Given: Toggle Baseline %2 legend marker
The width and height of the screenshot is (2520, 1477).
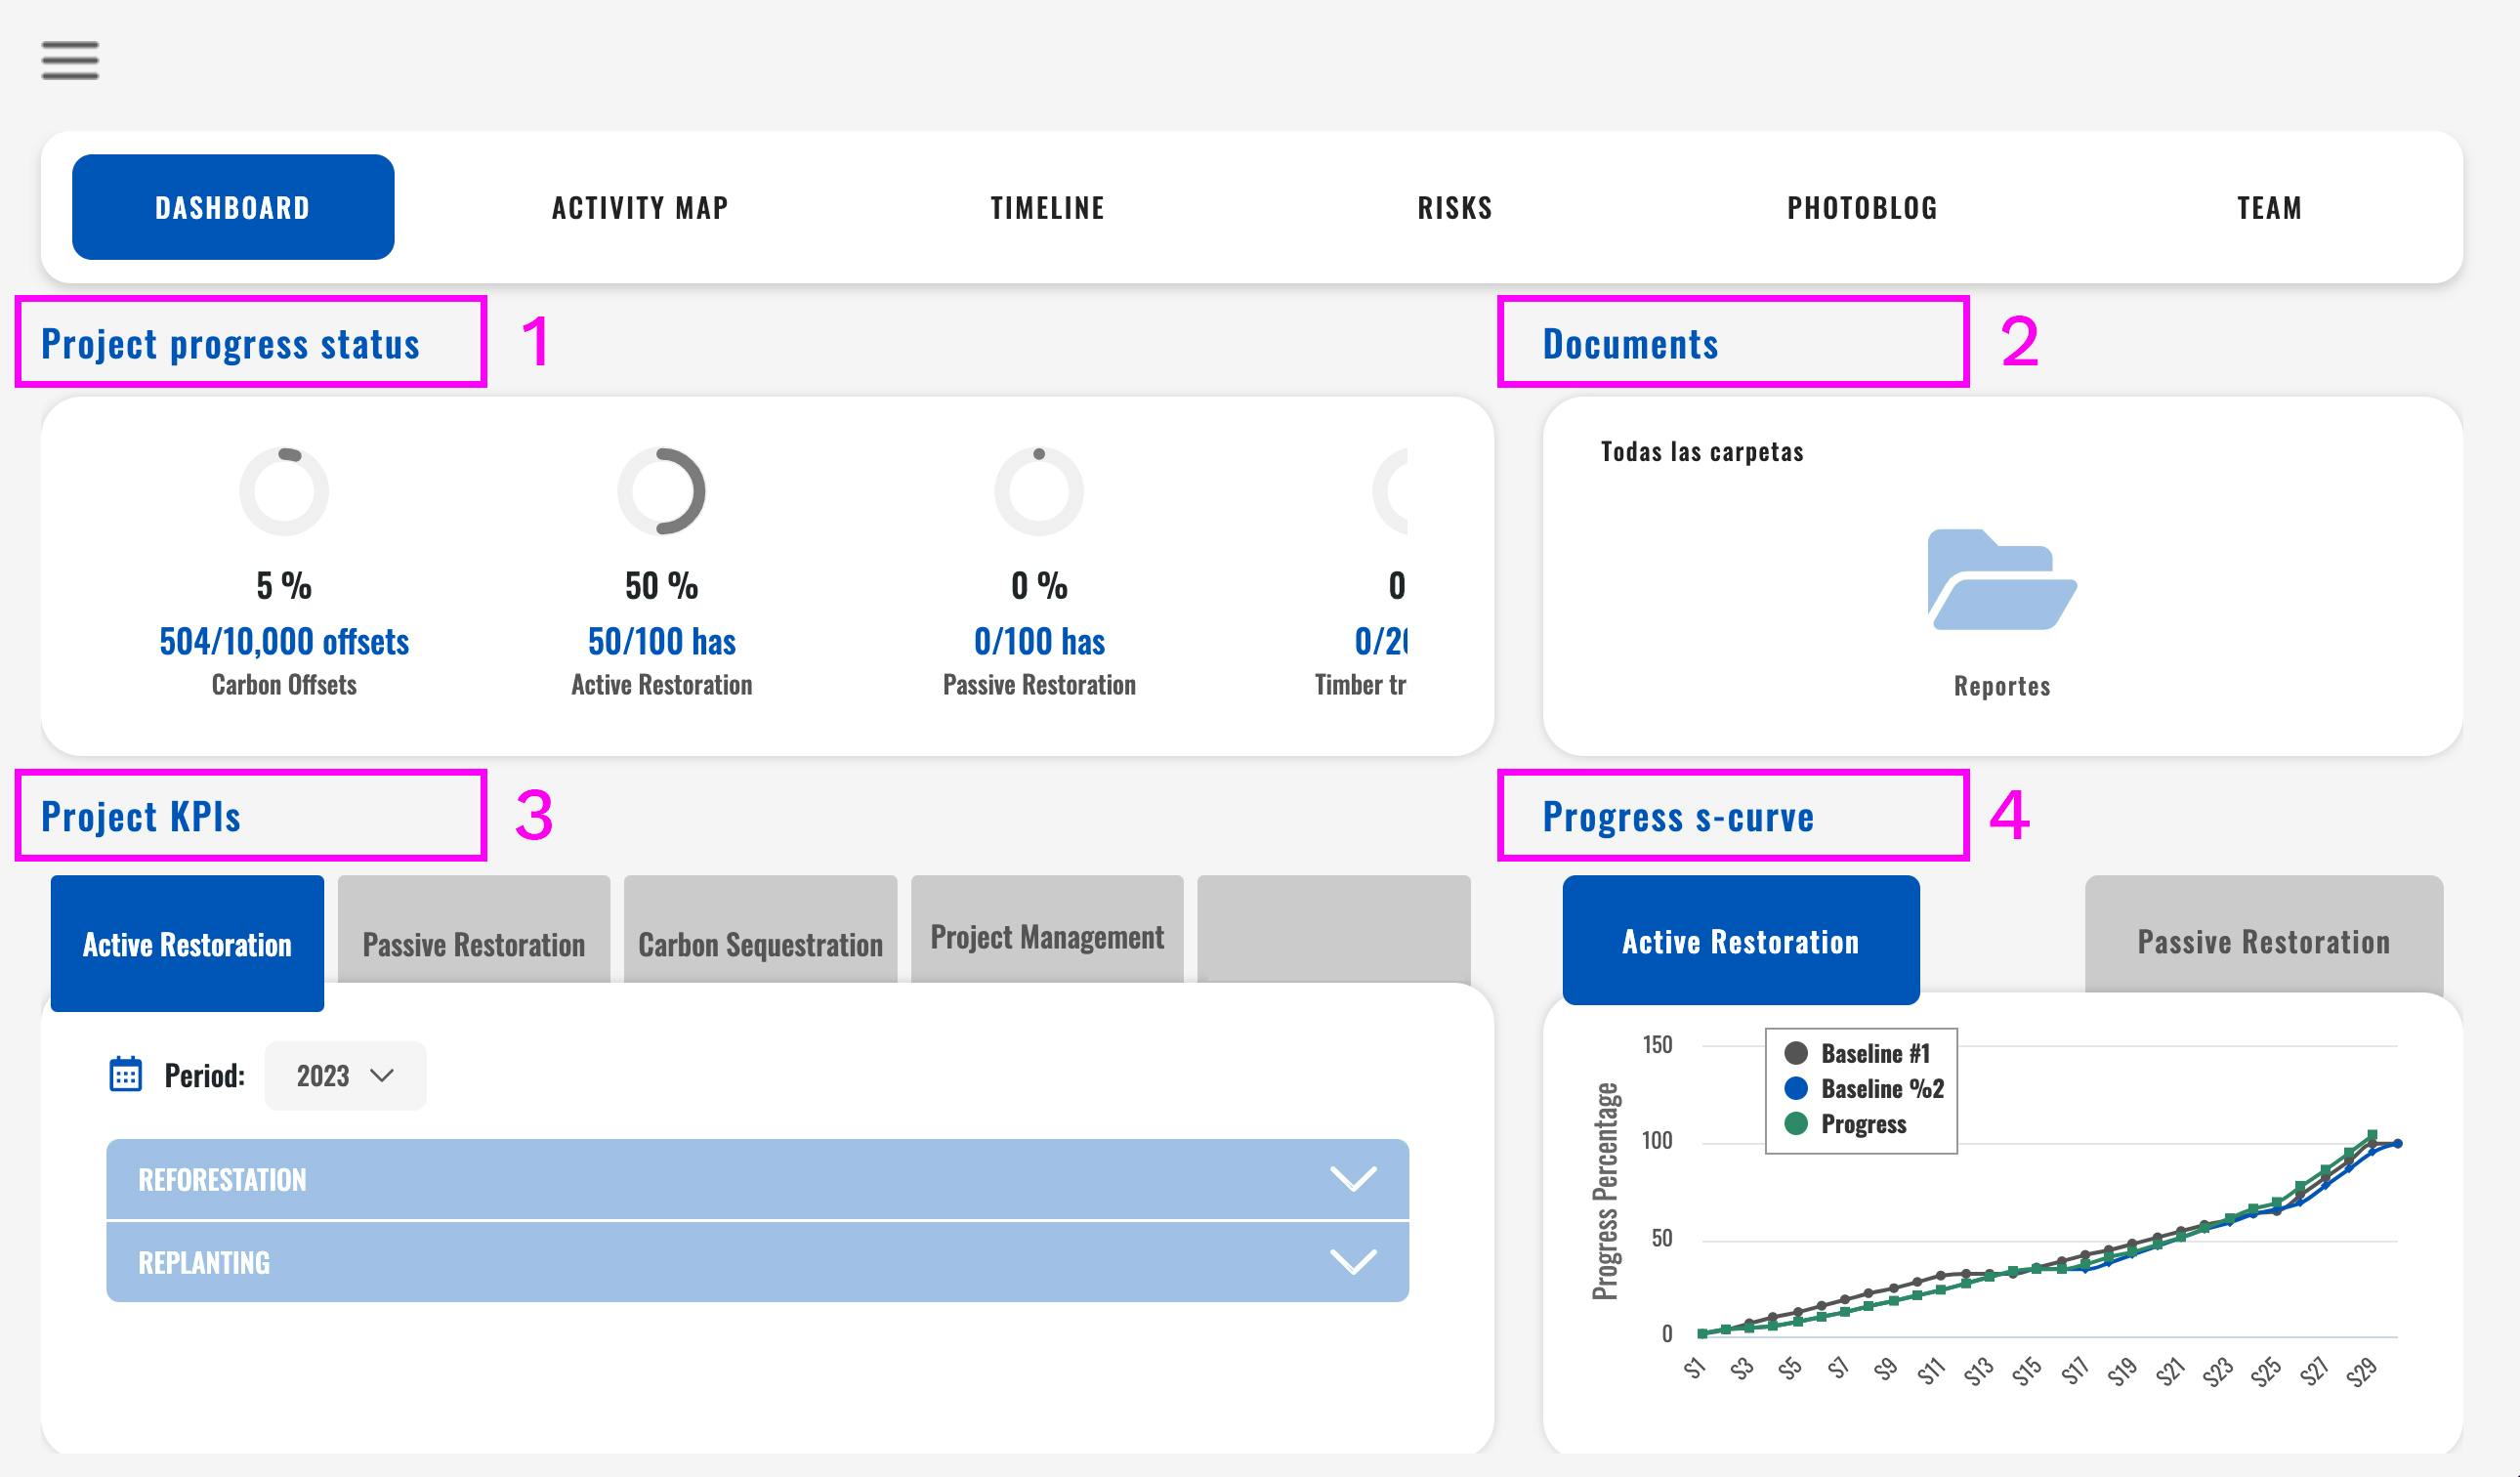Looking at the screenshot, I should coord(1796,1088).
